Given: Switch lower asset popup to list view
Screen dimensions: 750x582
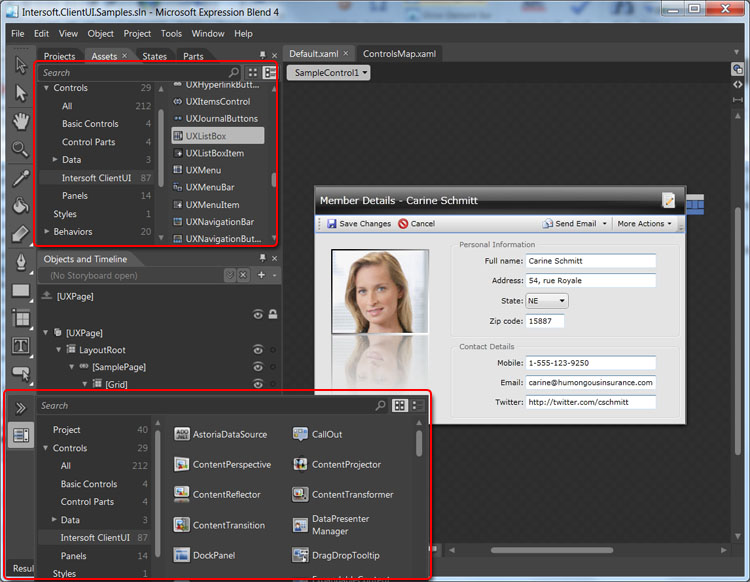Looking at the screenshot, I should pos(417,406).
